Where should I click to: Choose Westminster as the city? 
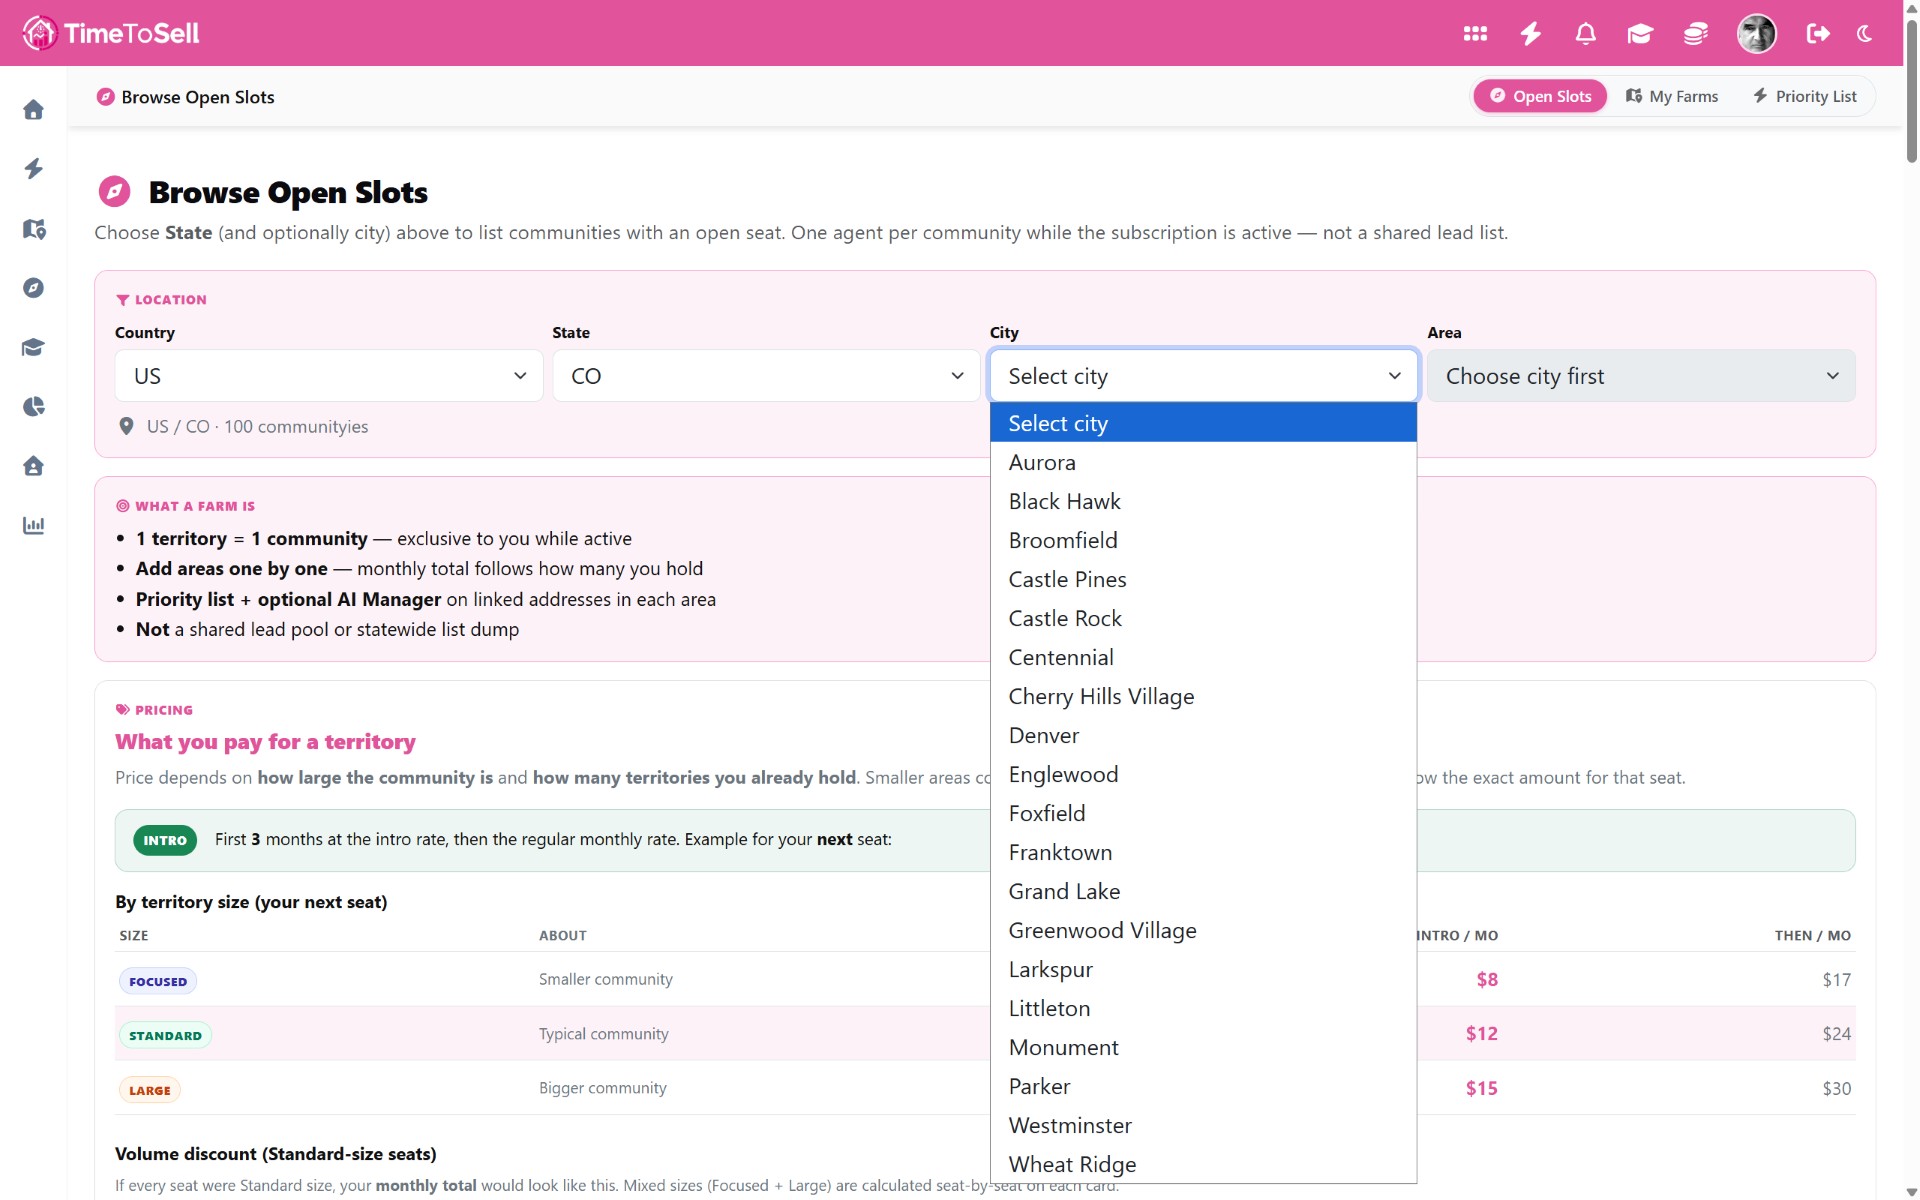click(x=1203, y=1125)
